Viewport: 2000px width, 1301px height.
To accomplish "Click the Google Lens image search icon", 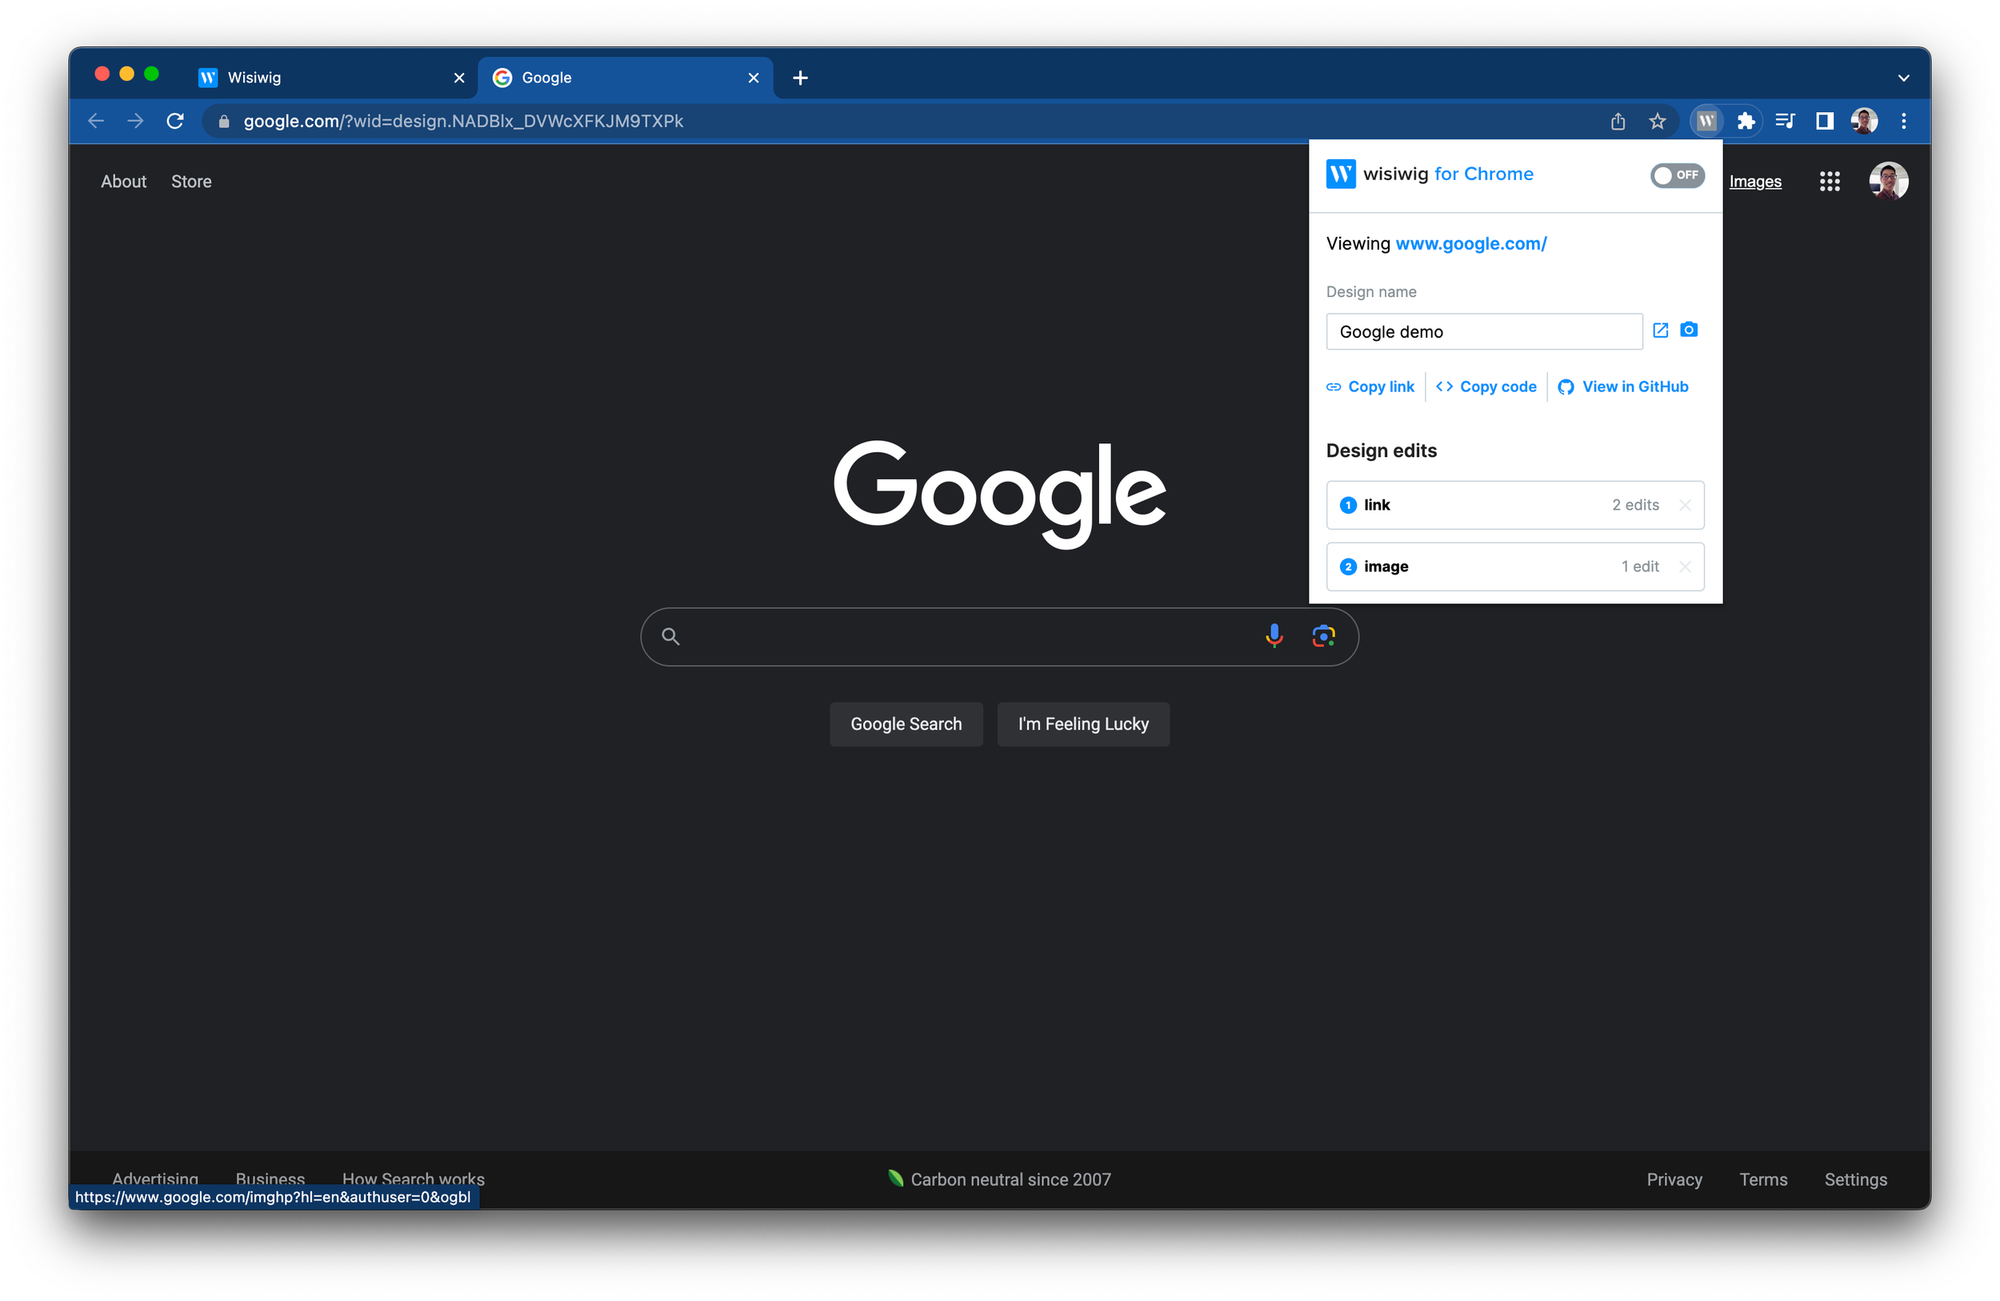I will tap(1323, 636).
